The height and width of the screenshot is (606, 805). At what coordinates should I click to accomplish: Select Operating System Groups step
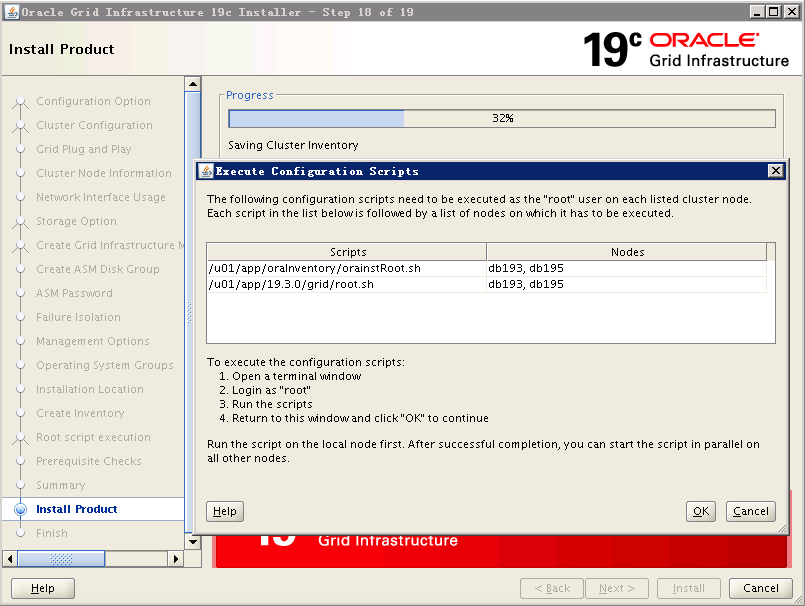tap(105, 365)
